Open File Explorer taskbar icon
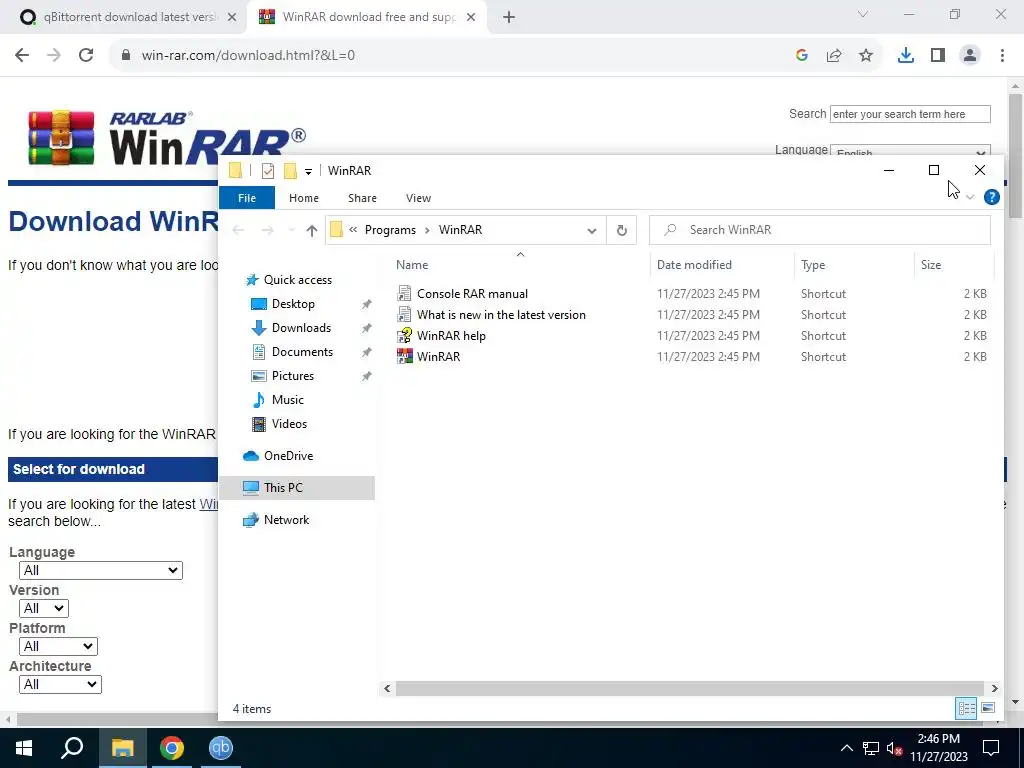Screen dimensions: 1024x768 [123, 748]
